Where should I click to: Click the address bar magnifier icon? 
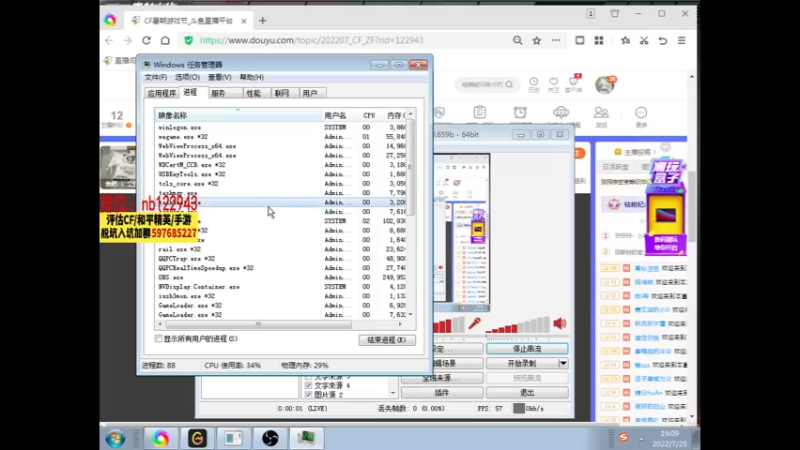[517, 40]
